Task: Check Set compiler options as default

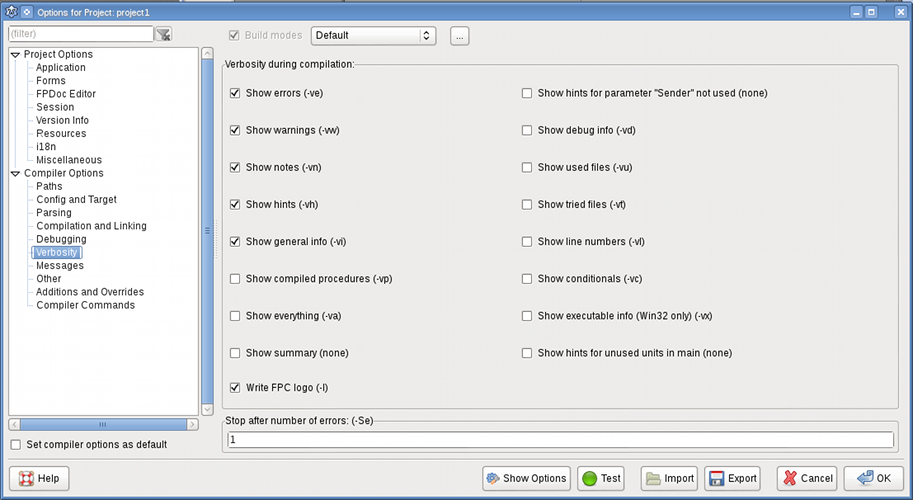Action: 15,444
